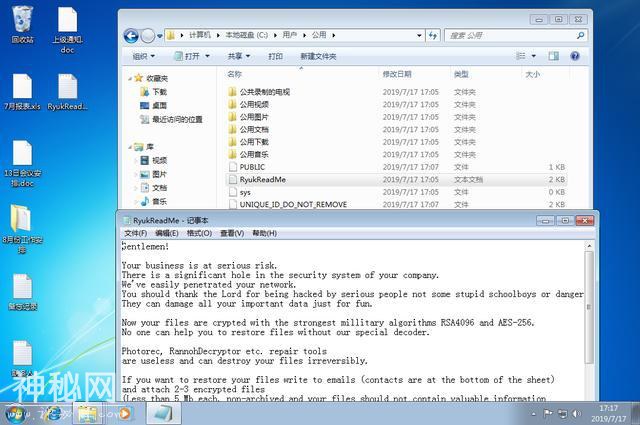Open recent pages dropdown beside forward button

pyautogui.click(x=160, y=36)
